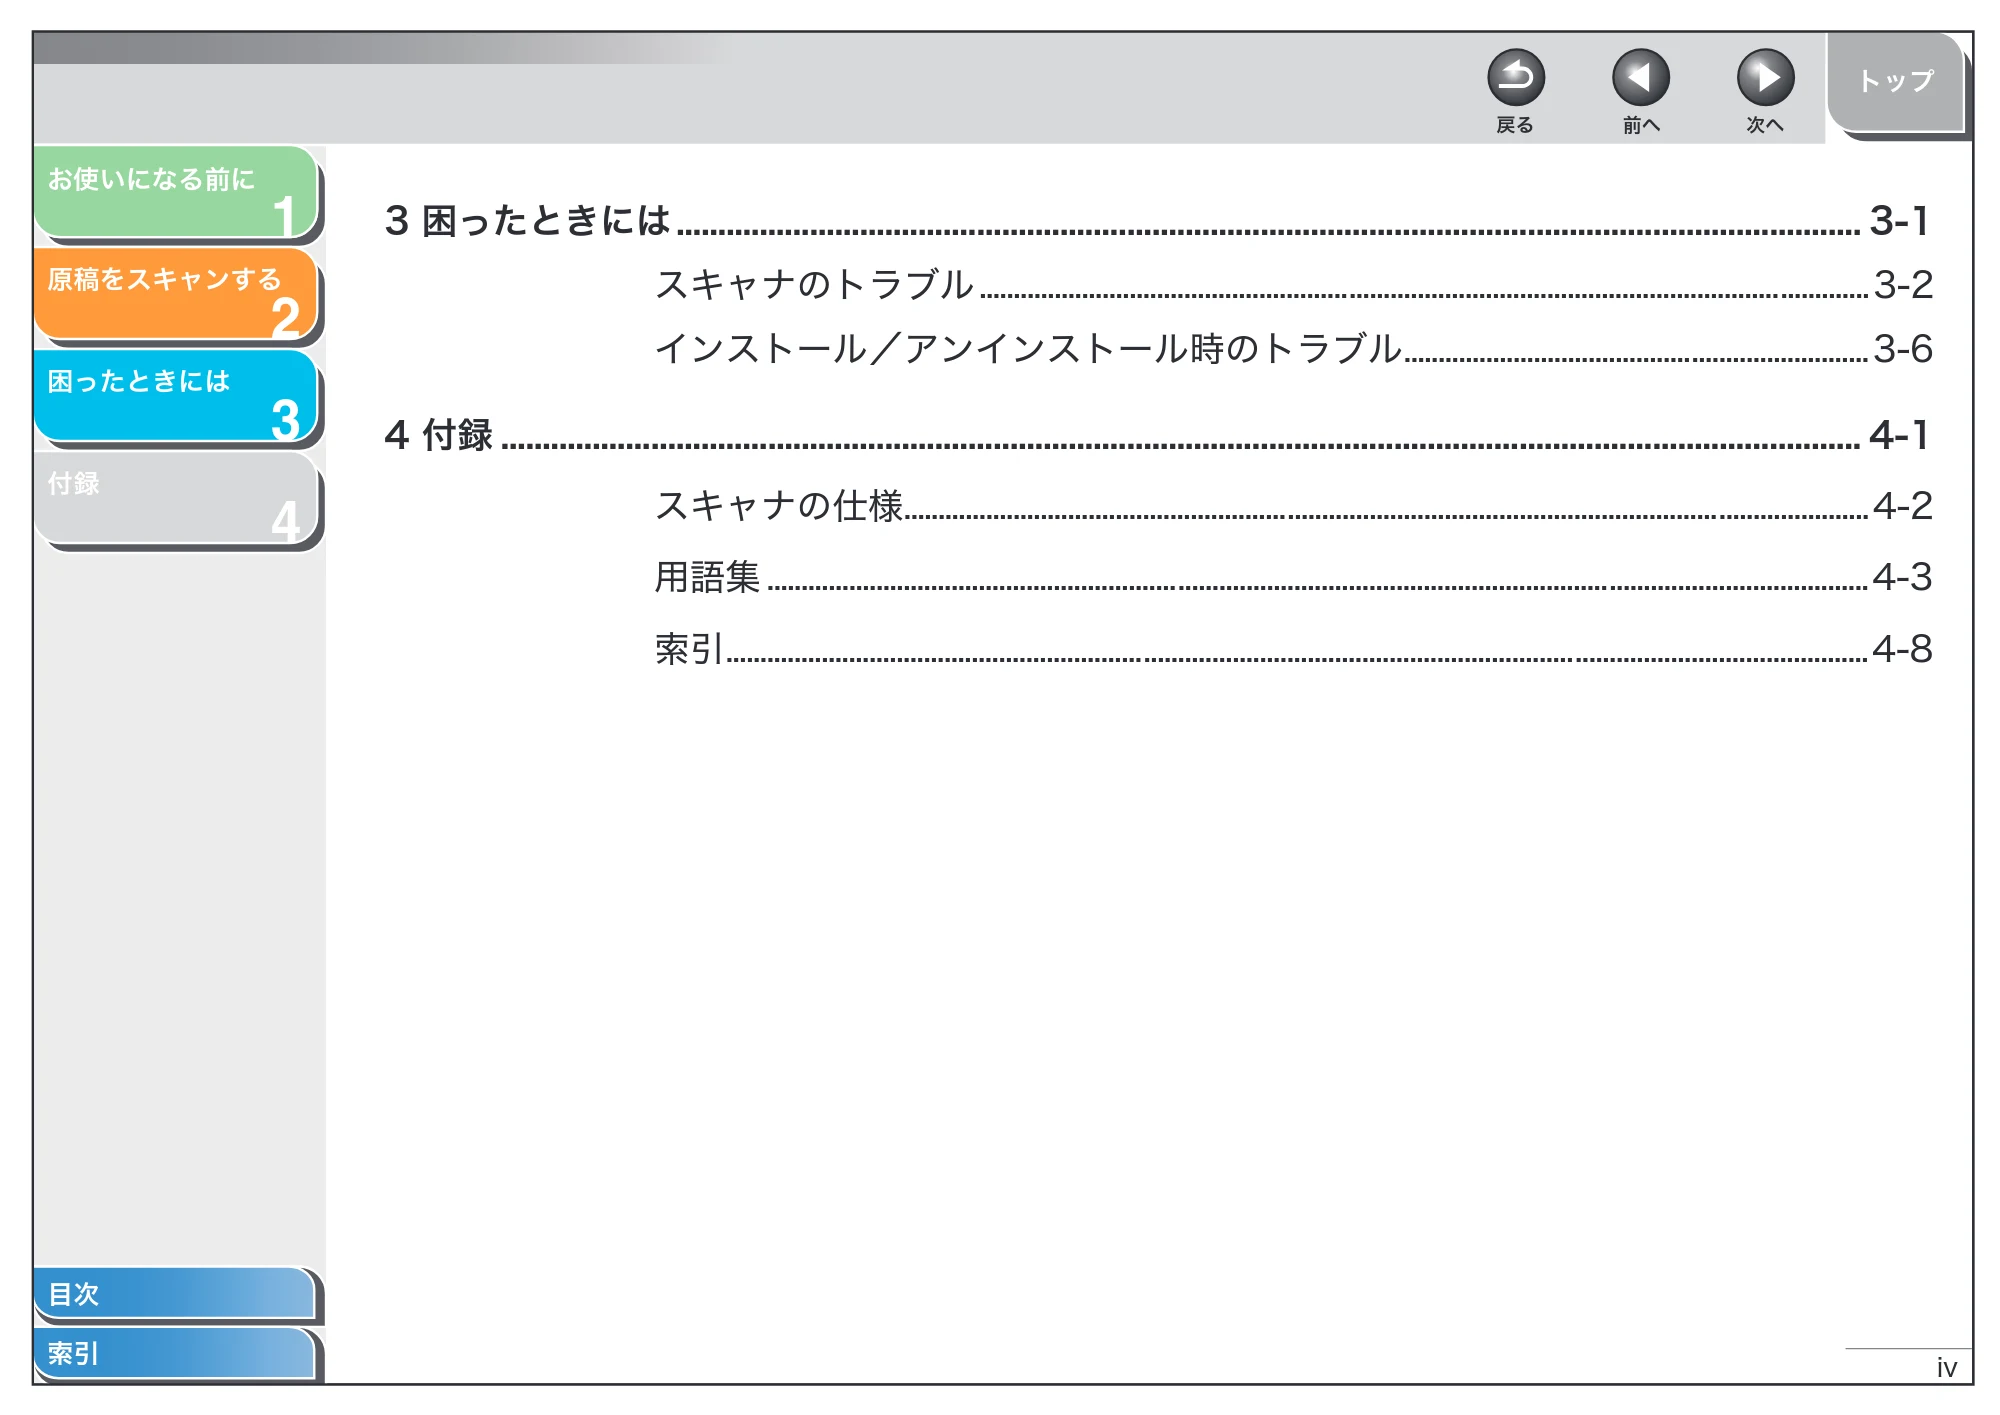Click the 戻る back arrow icon
The image size is (2000, 1415).
coord(1515,78)
